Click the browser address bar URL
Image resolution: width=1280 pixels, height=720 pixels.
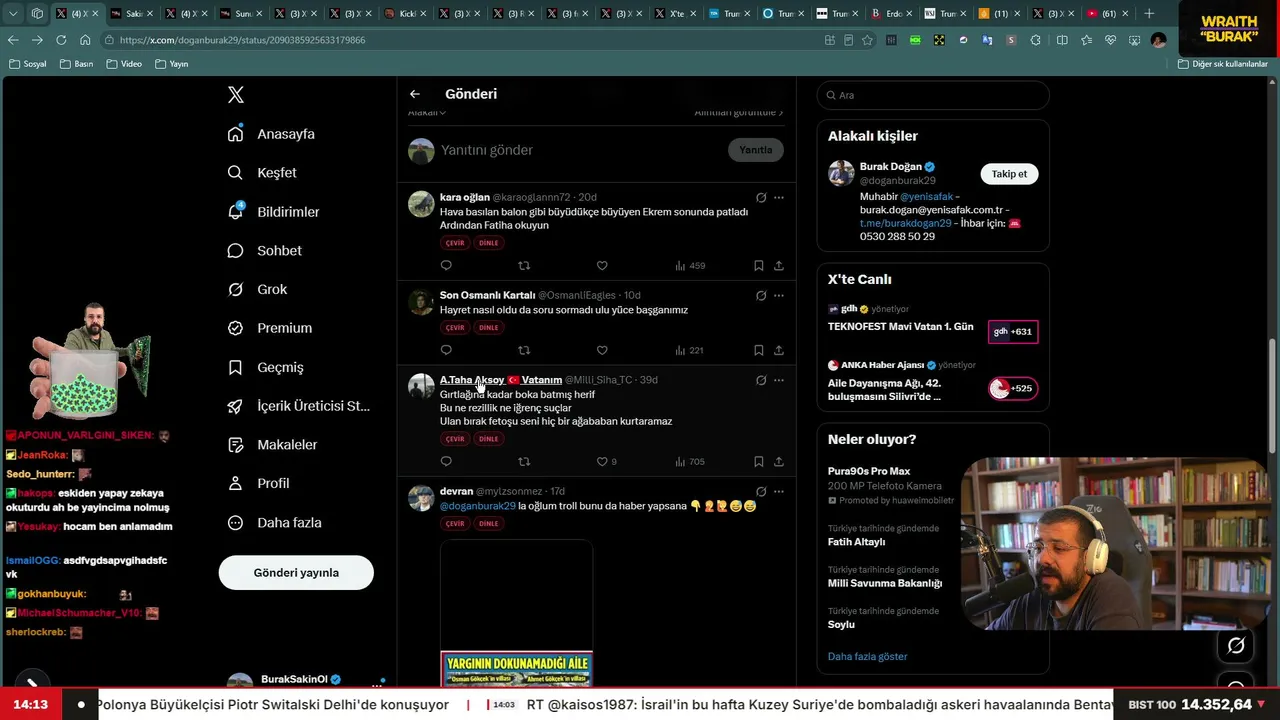tap(243, 40)
